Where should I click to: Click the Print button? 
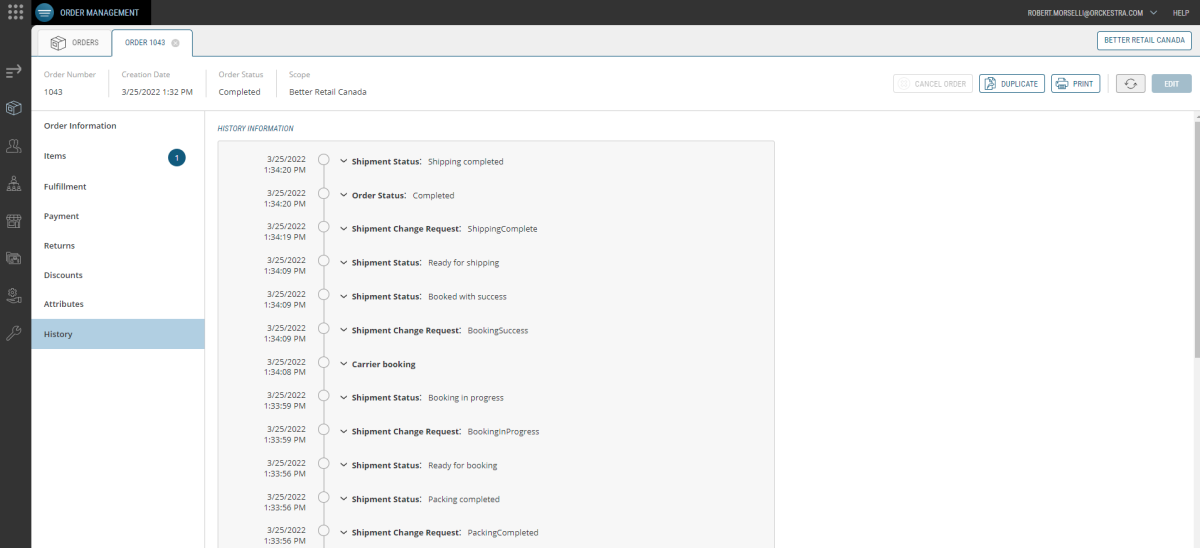click(1075, 84)
